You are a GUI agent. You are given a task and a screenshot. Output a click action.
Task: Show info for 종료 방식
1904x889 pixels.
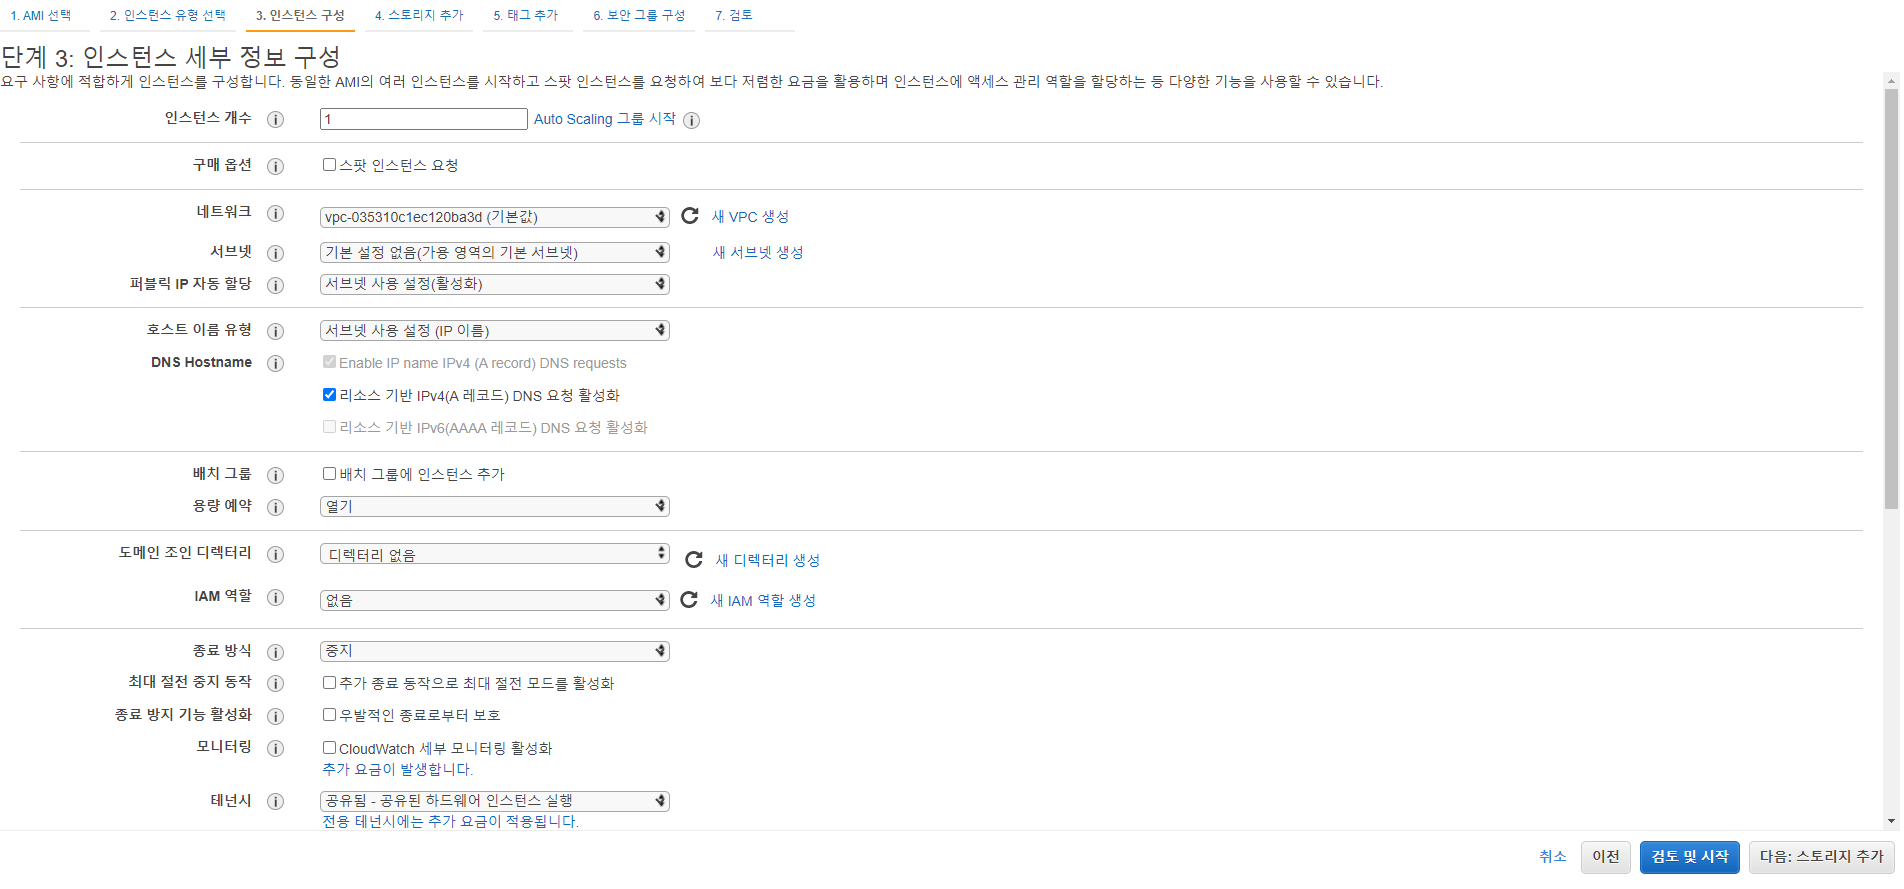click(x=276, y=652)
